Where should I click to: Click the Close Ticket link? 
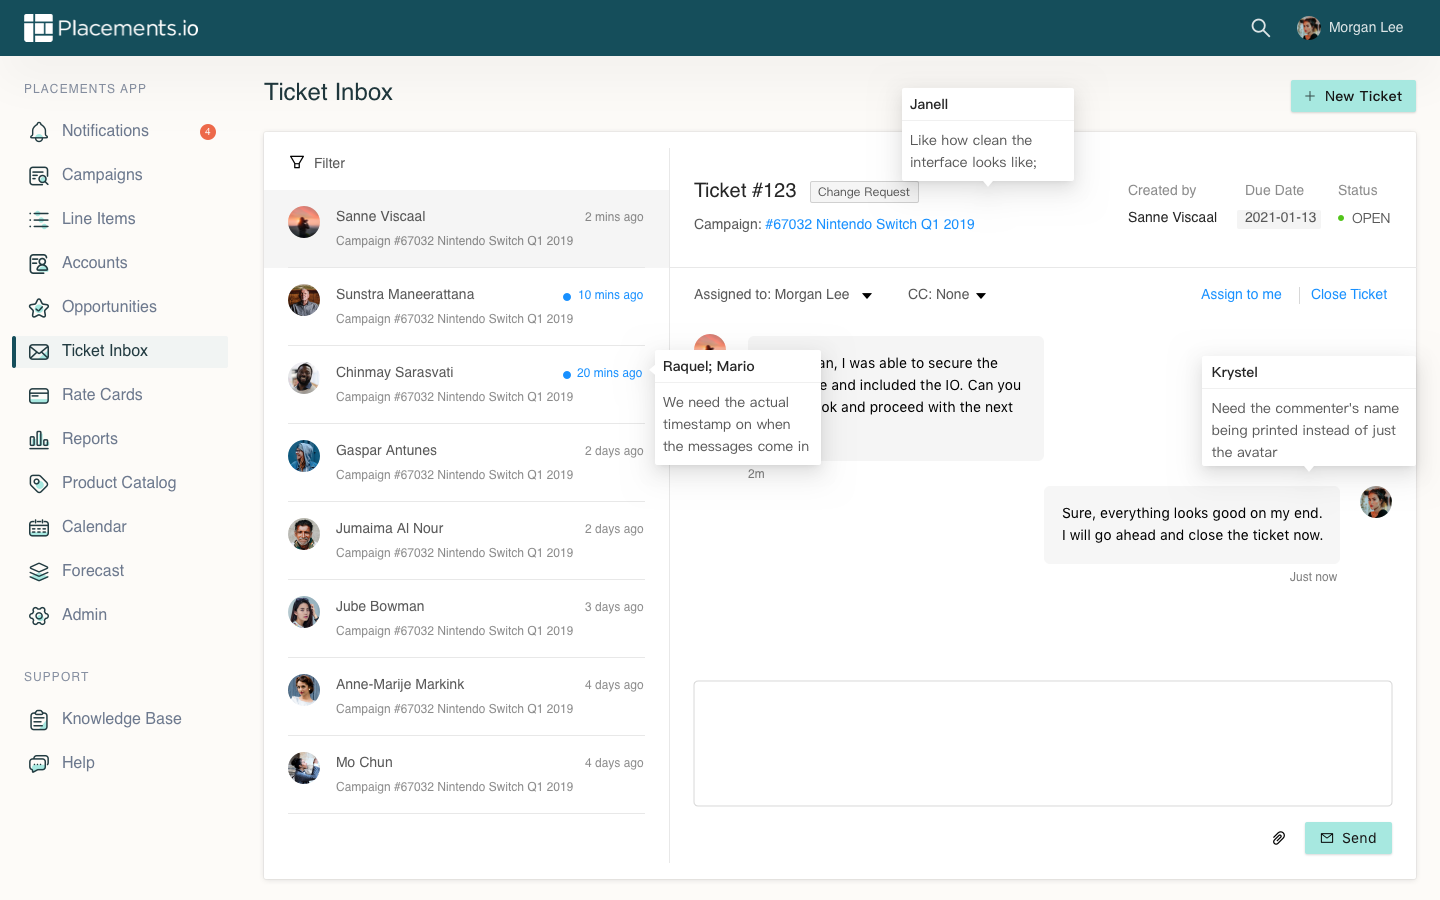[x=1348, y=294]
